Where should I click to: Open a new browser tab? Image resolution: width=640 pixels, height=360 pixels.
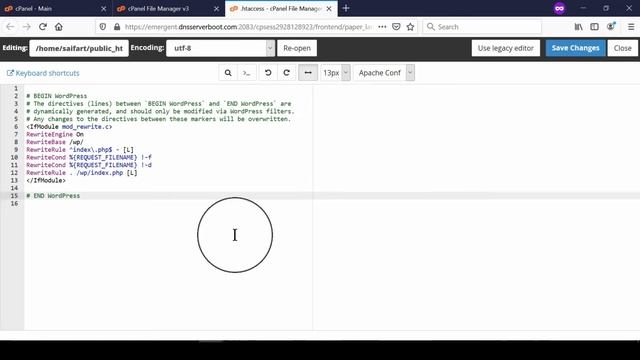coord(346,8)
